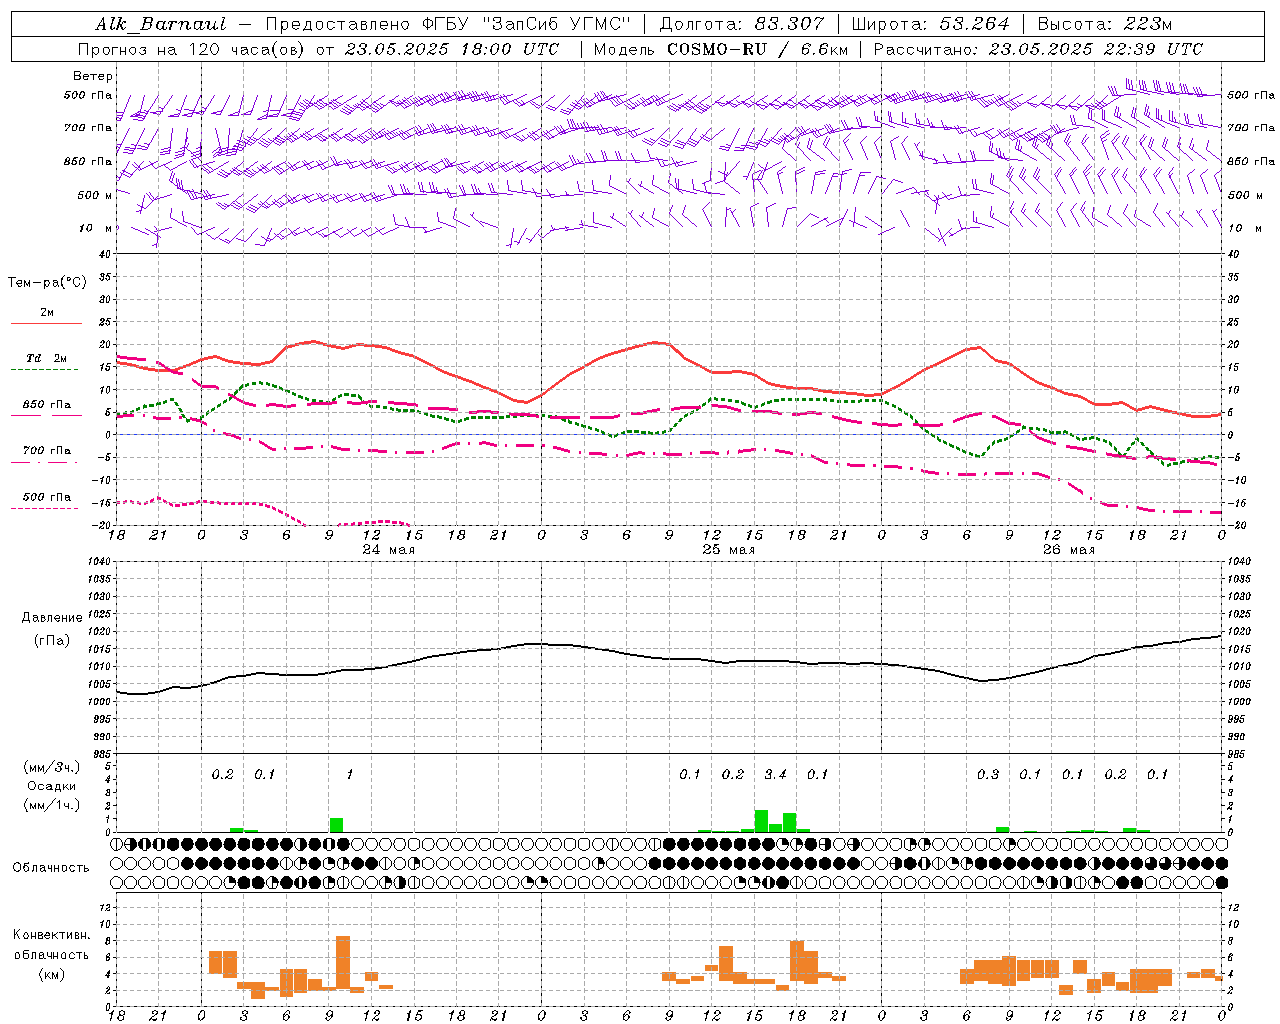Click the 700 гПа temperature legend entry
1280x1024 pixels.
47,451
